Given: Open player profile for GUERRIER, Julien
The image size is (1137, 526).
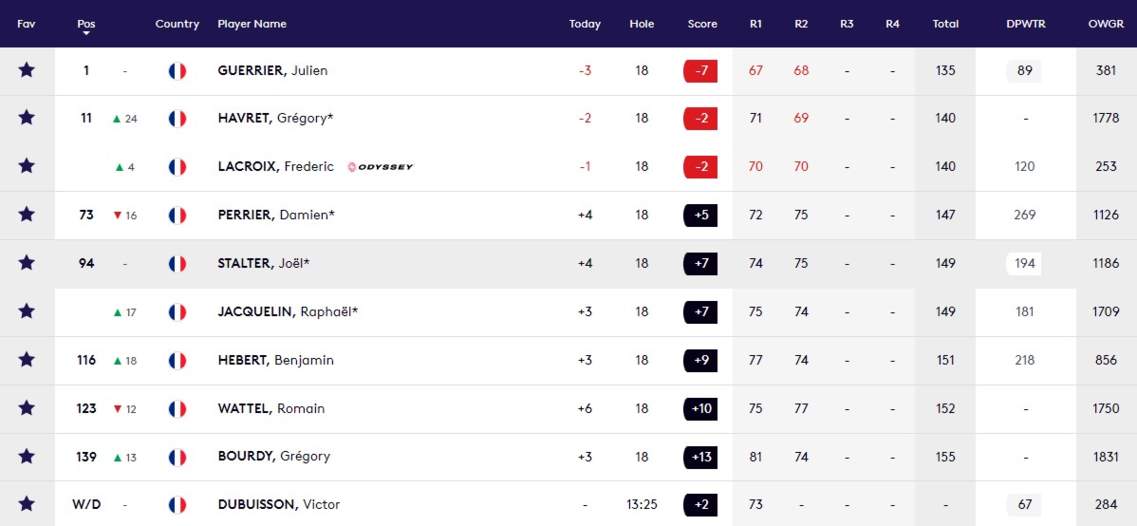Looking at the screenshot, I should 273,70.
